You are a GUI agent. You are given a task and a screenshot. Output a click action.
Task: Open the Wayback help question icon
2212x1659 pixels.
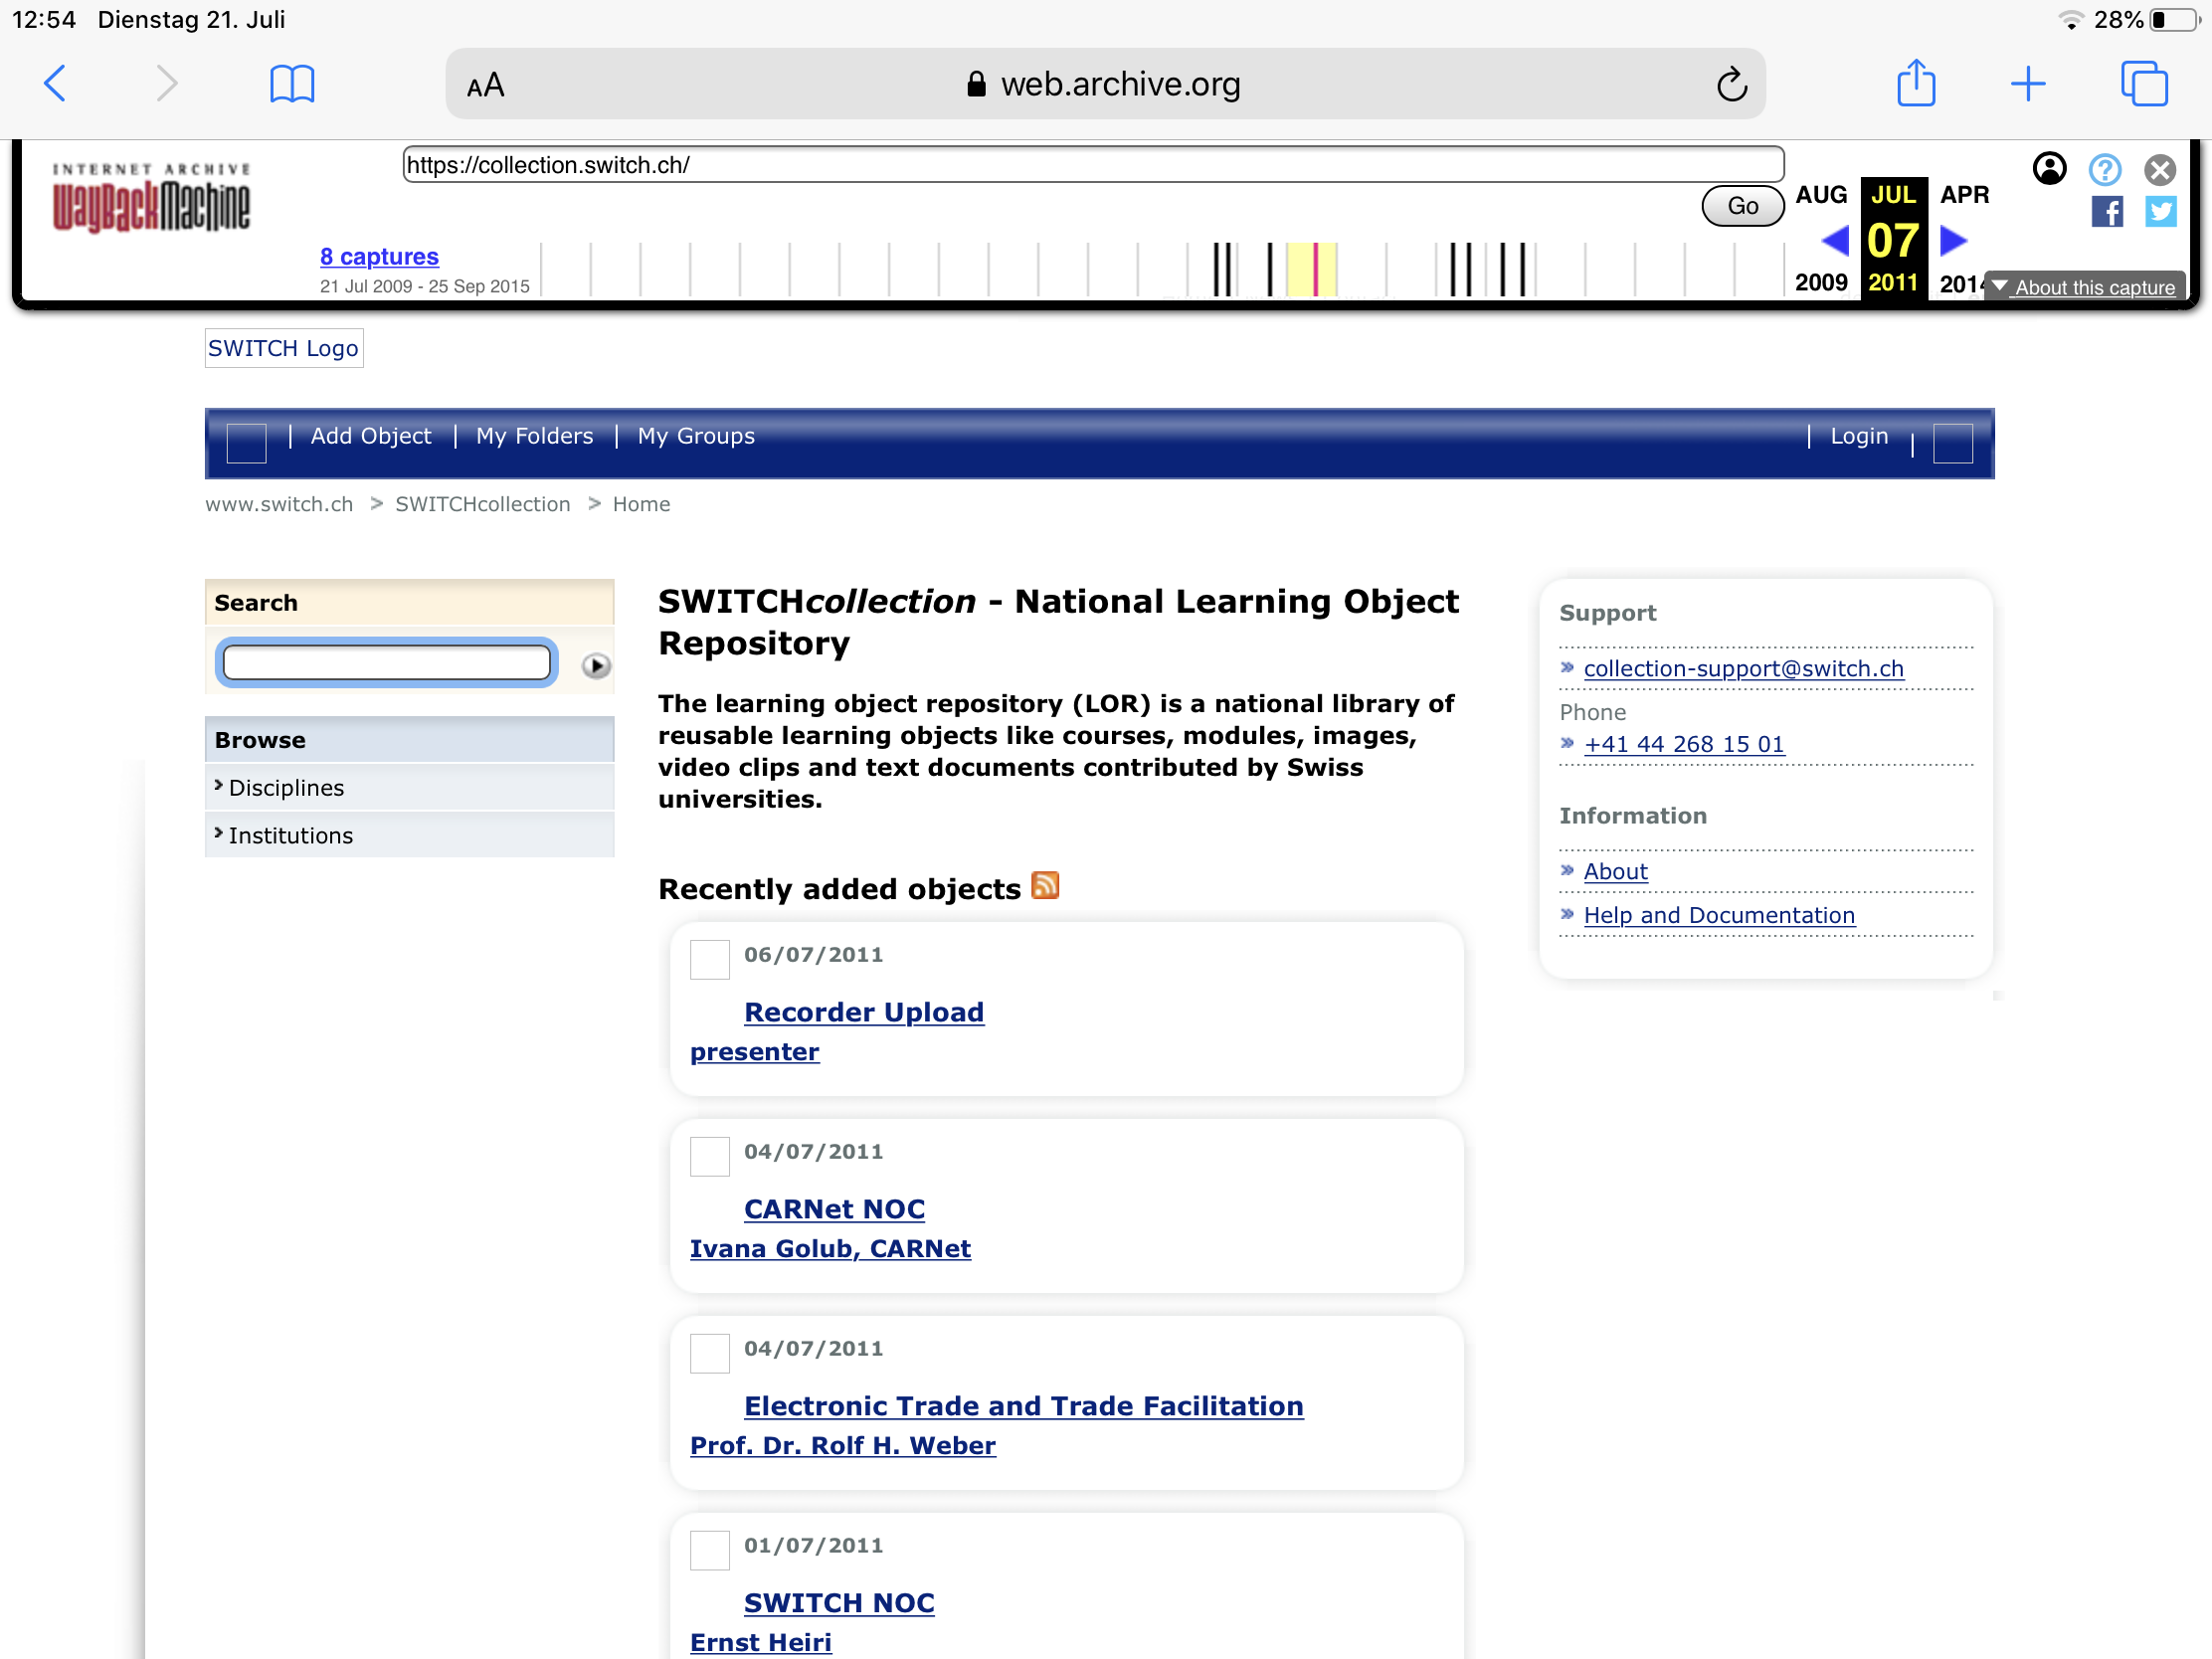[x=2105, y=170]
